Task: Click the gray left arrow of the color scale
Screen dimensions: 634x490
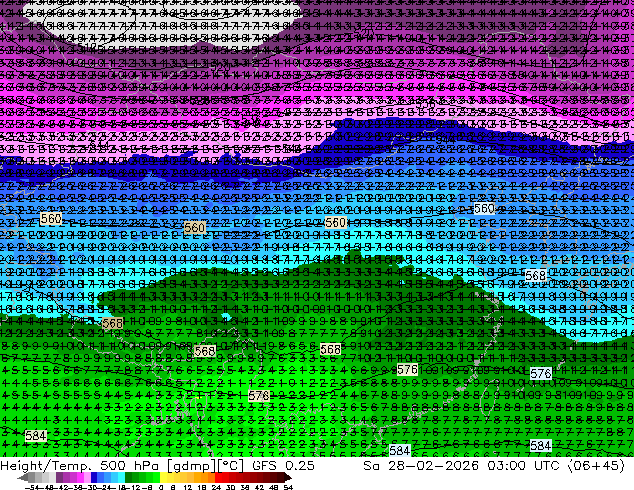Action: pos(23,478)
